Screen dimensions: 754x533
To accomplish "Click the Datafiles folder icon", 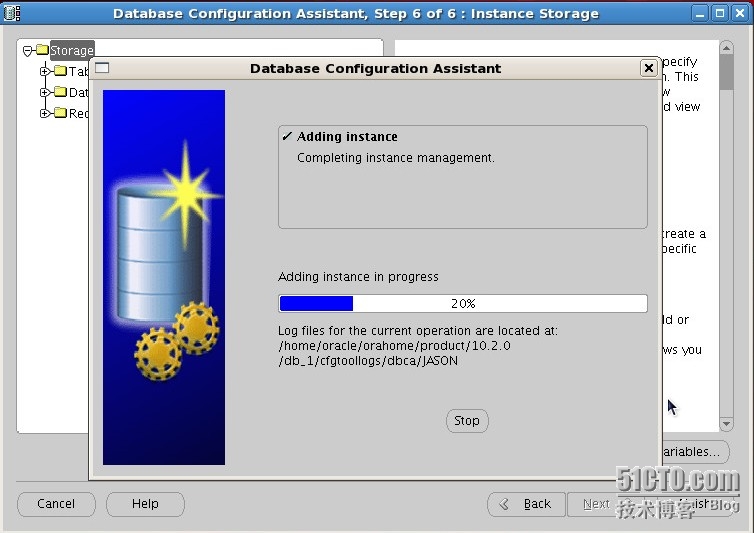I will [x=60, y=91].
